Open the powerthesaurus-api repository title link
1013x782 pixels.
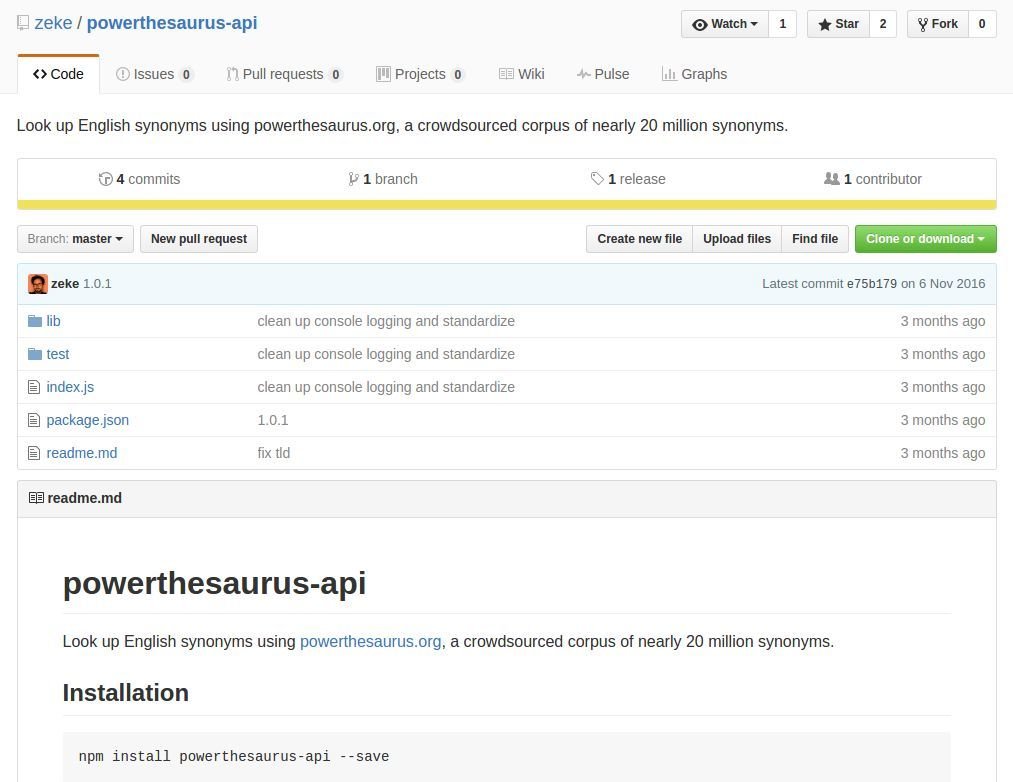172,23
